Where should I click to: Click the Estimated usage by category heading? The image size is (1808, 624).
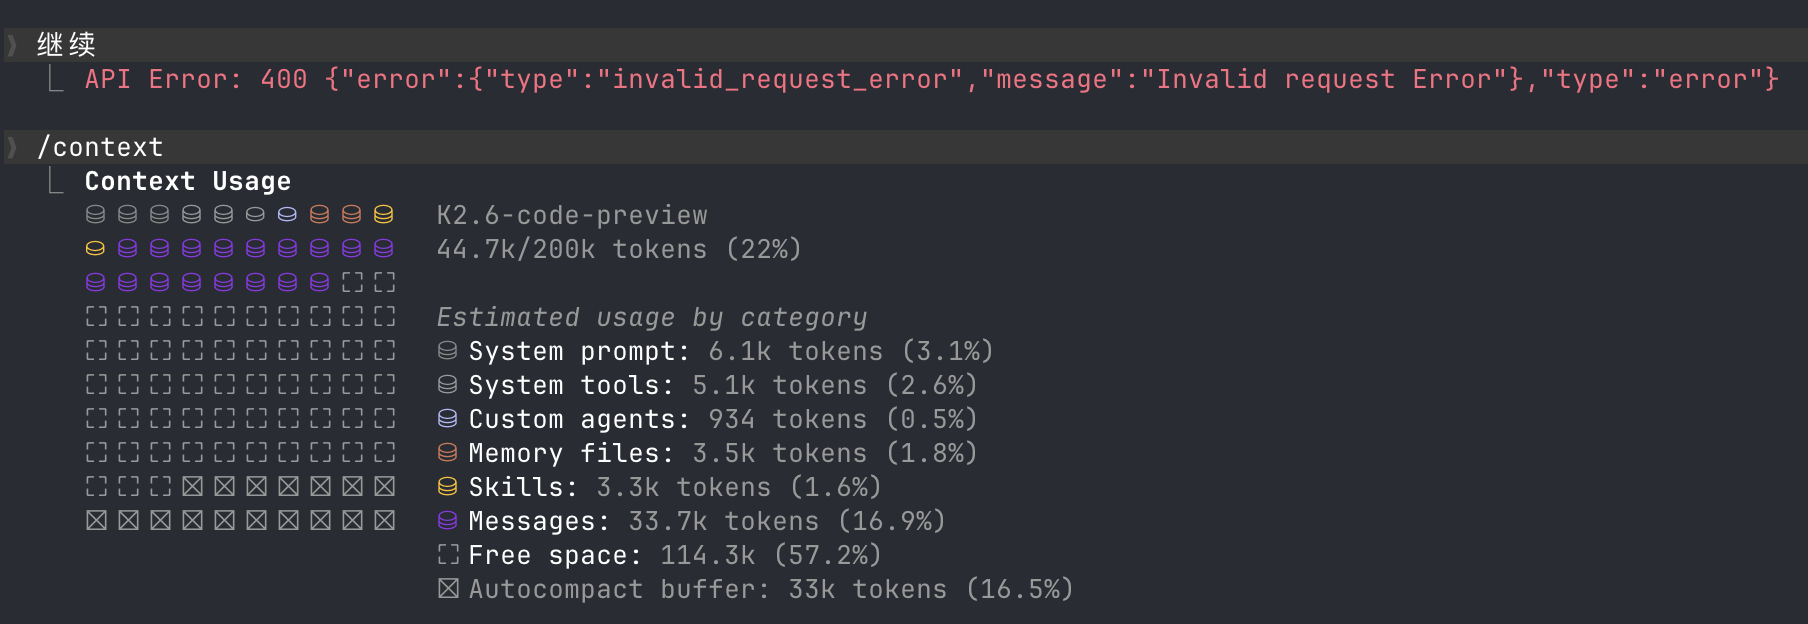click(652, 318)
